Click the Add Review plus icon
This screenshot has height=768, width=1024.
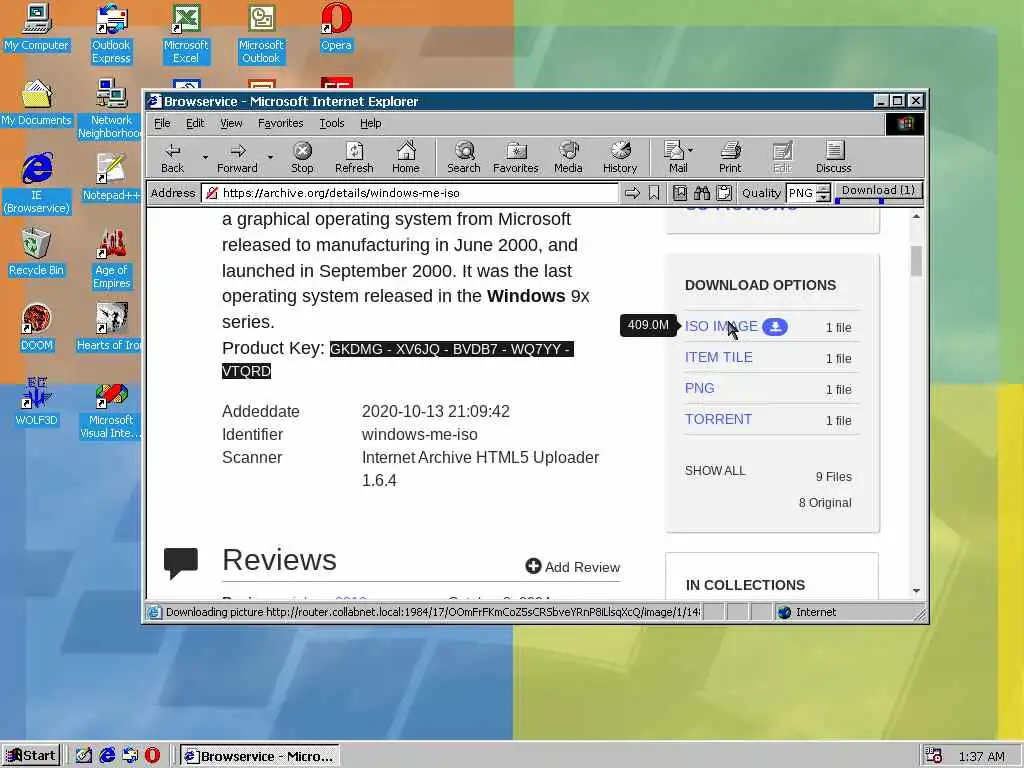[533, 566]
